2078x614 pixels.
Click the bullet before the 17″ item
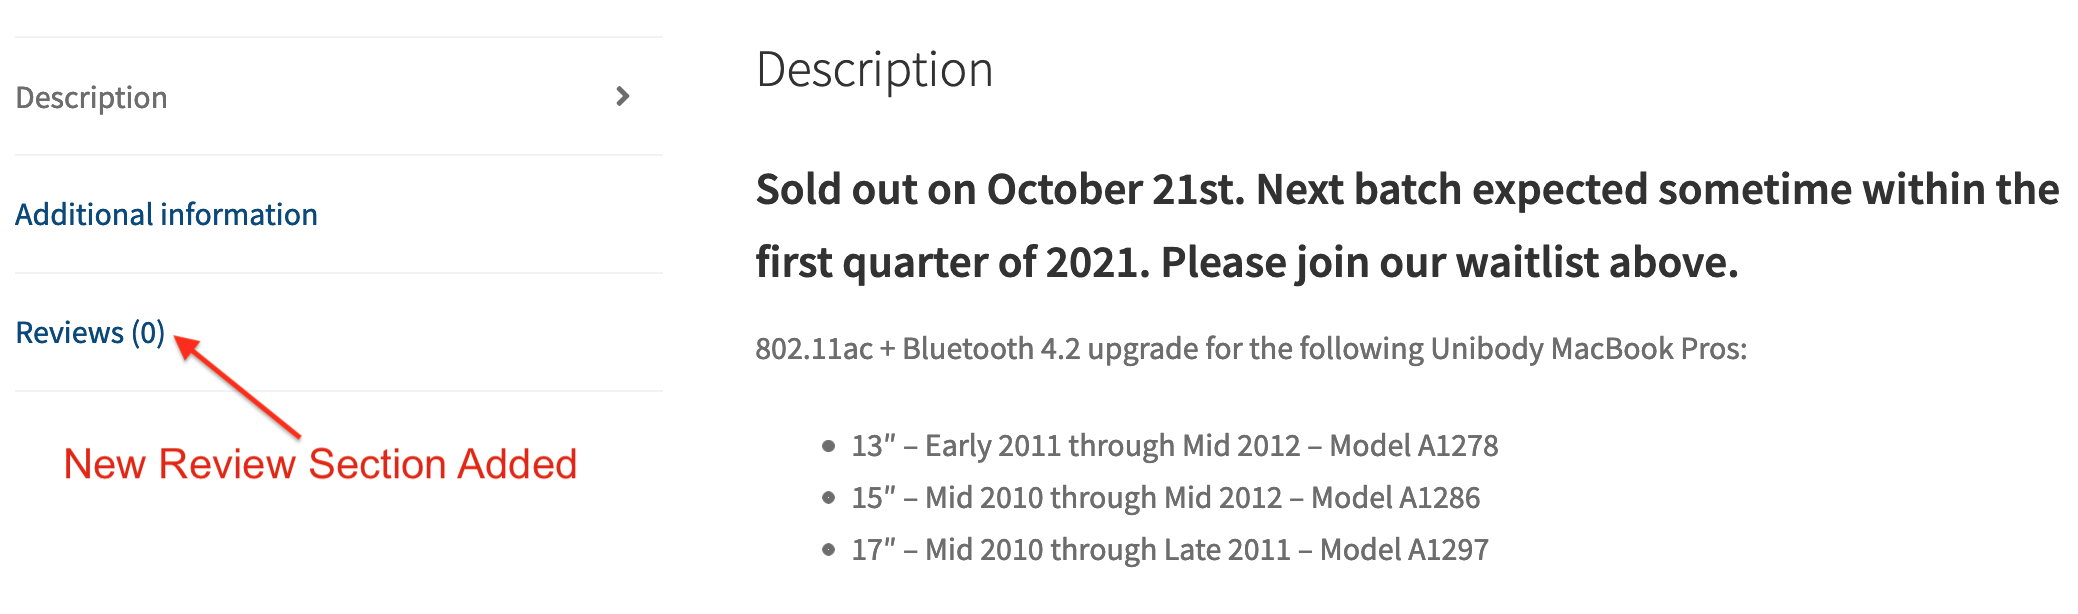(828, 550)
